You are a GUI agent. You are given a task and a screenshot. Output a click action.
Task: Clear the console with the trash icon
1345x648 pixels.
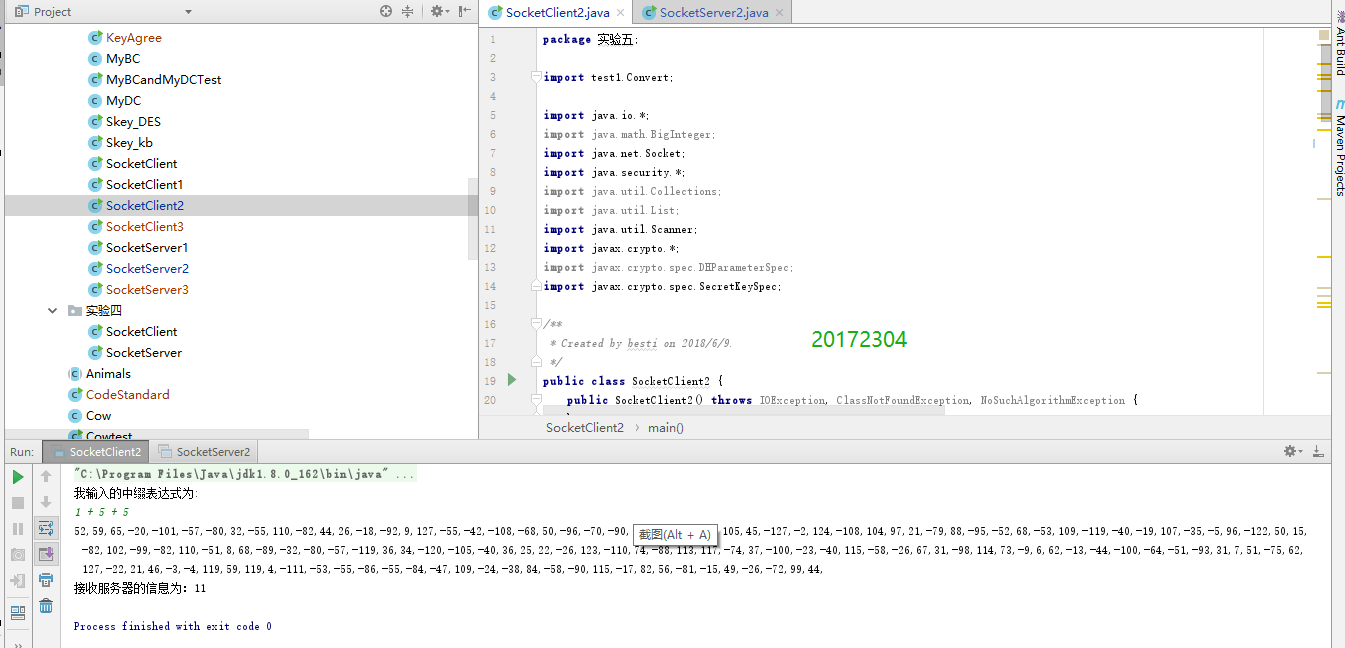pos(46,606)
